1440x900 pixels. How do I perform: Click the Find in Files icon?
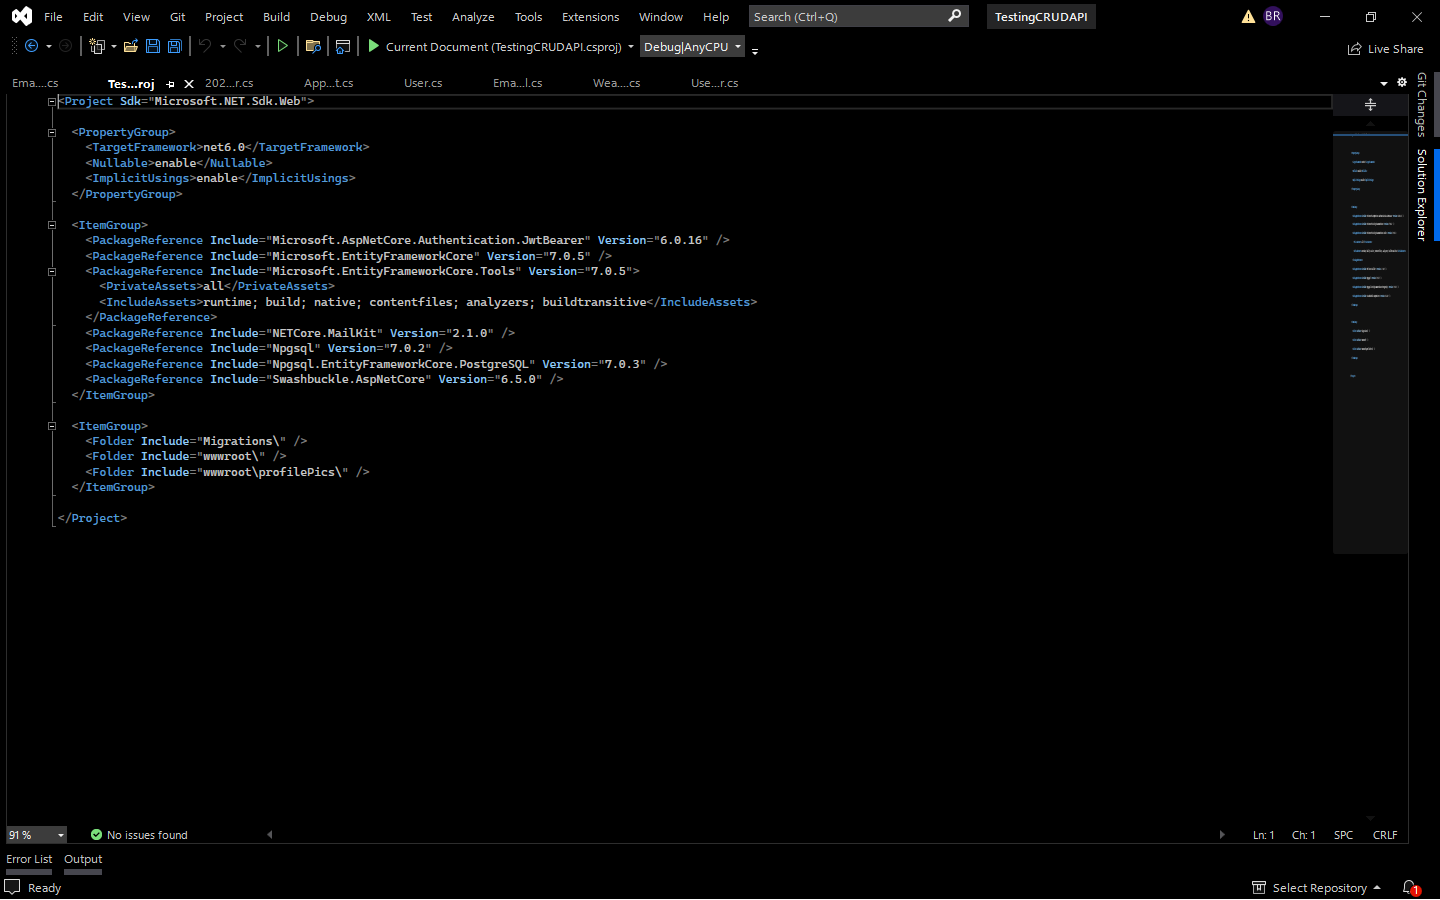coord(314,46)
